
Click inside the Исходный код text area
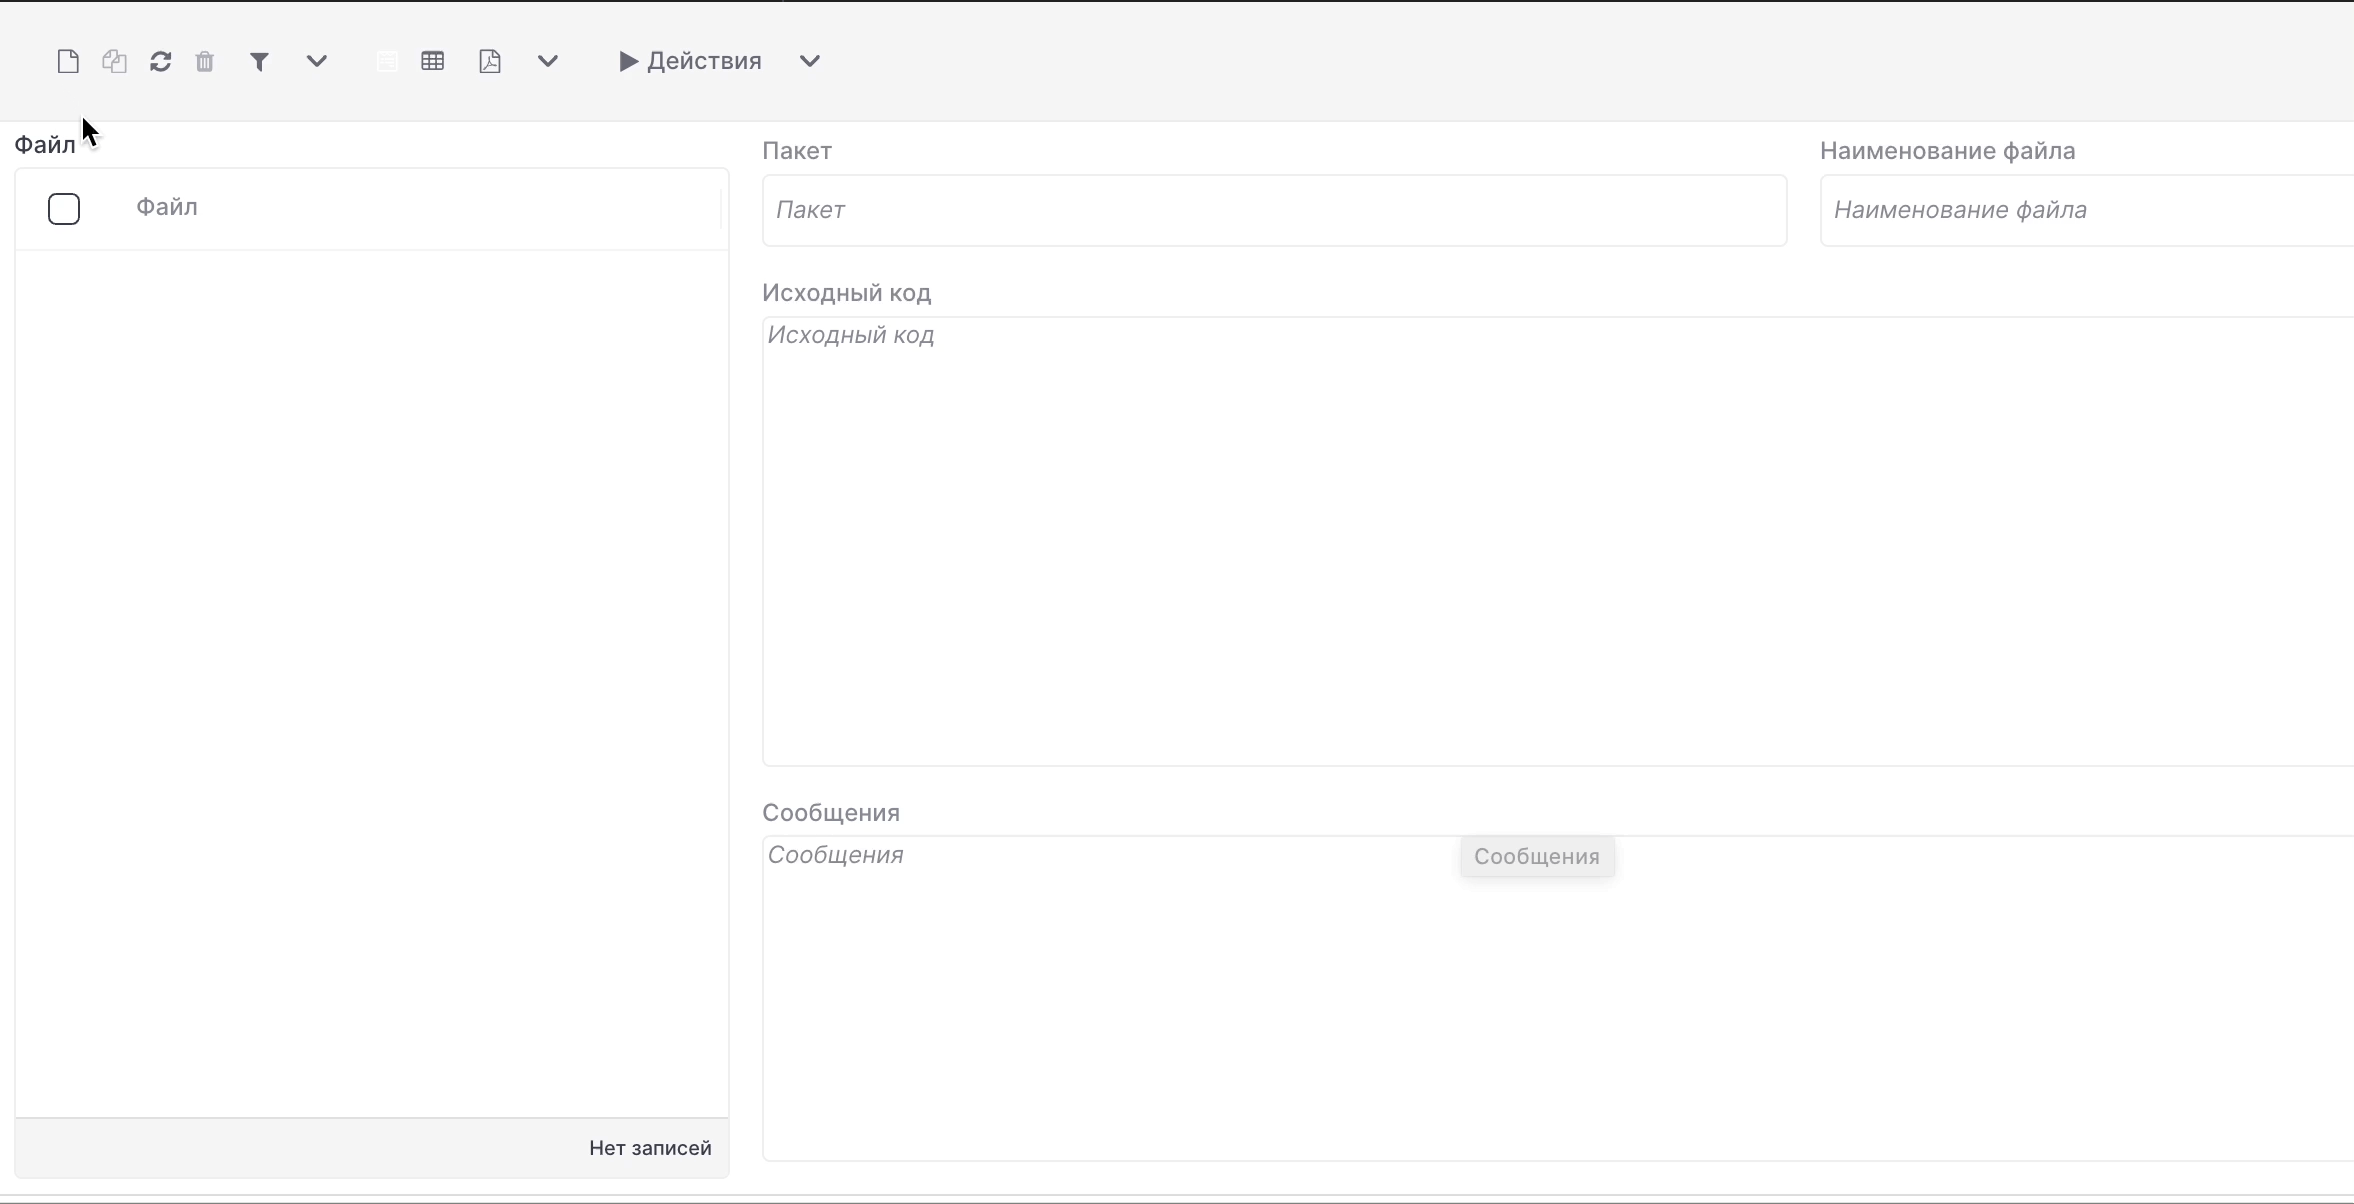point(1558,541)
